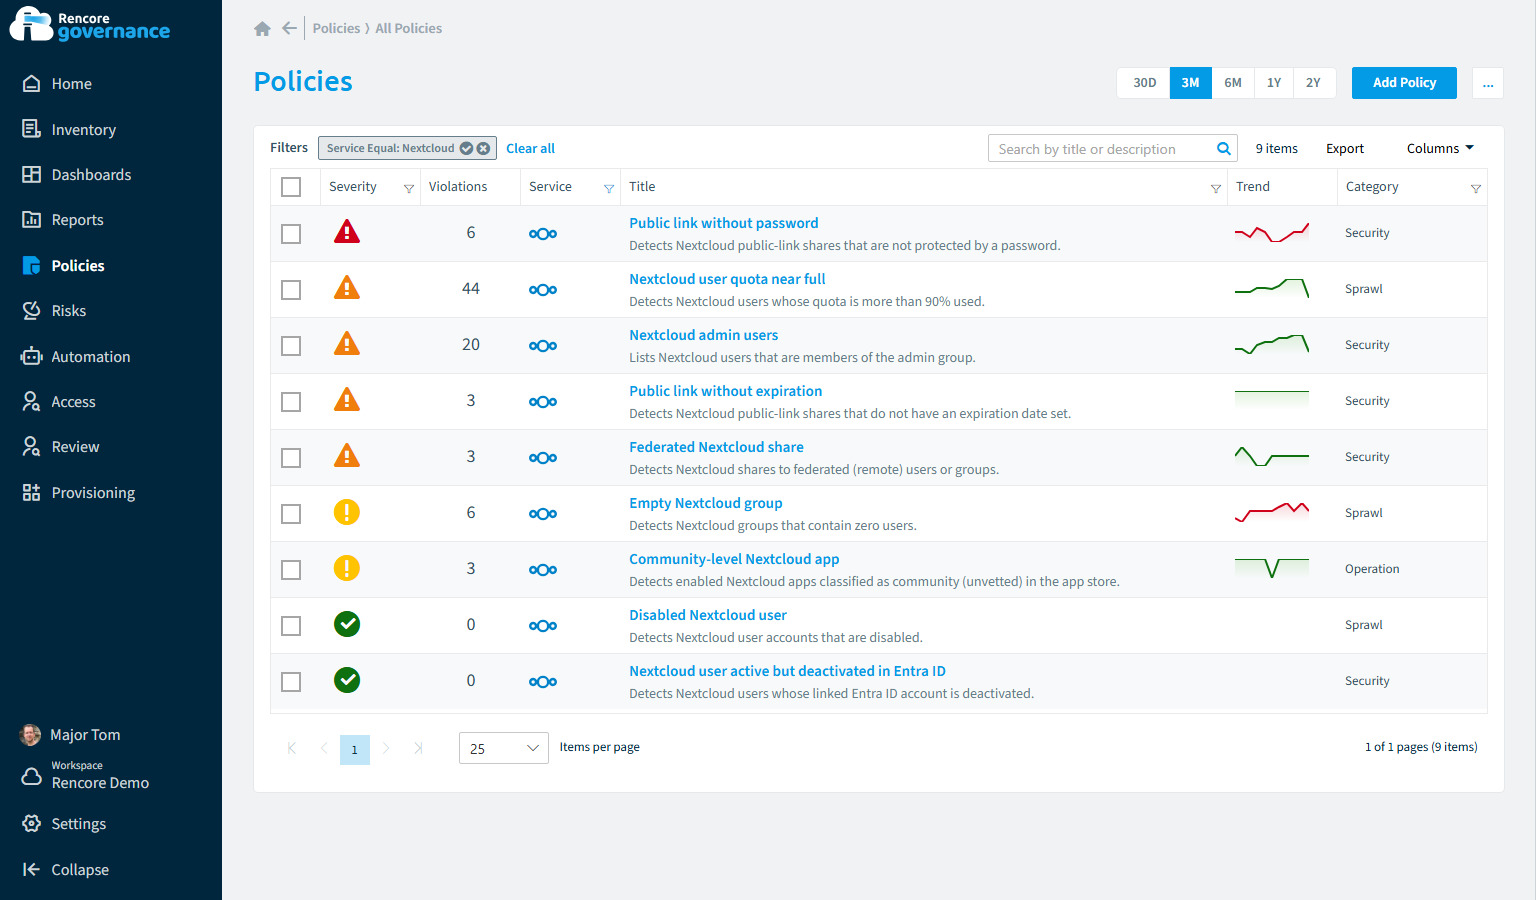Select the 1Y time range

pos(1274,83)
